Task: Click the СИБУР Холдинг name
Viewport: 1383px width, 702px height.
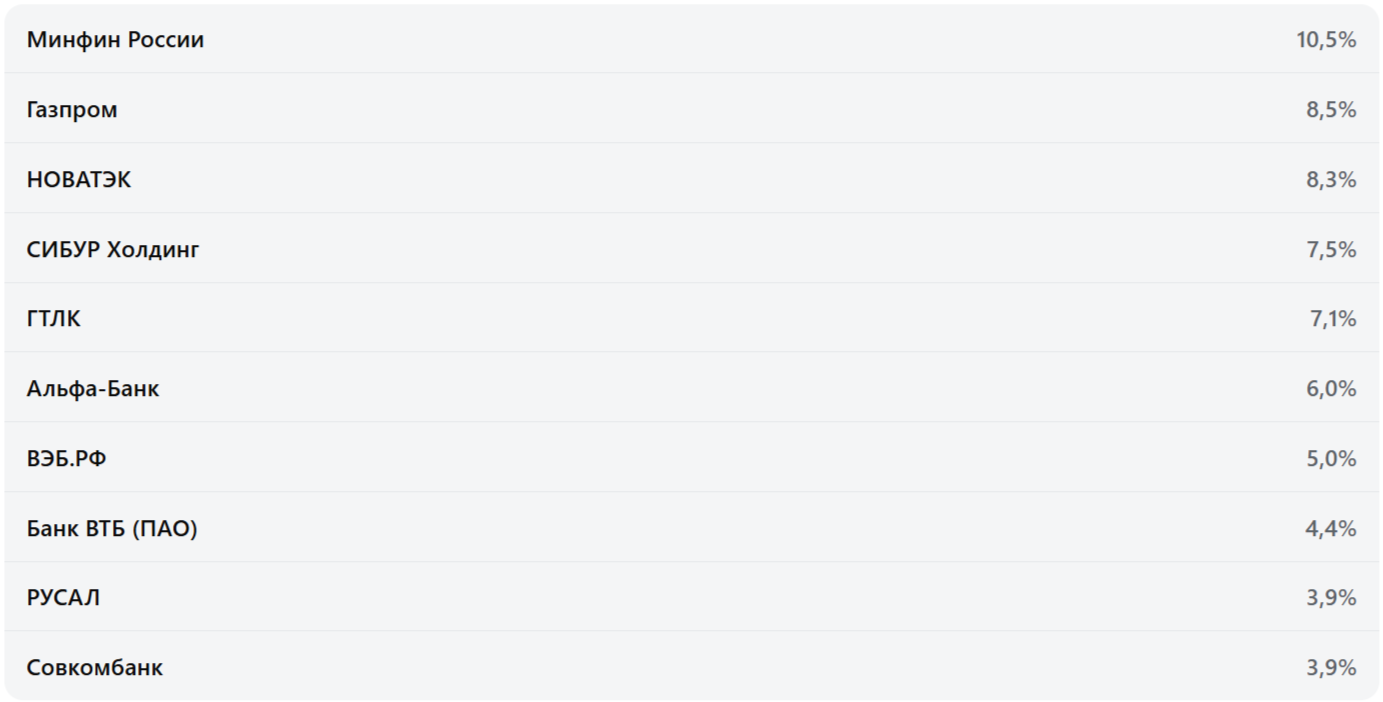Action: (113, 249)
